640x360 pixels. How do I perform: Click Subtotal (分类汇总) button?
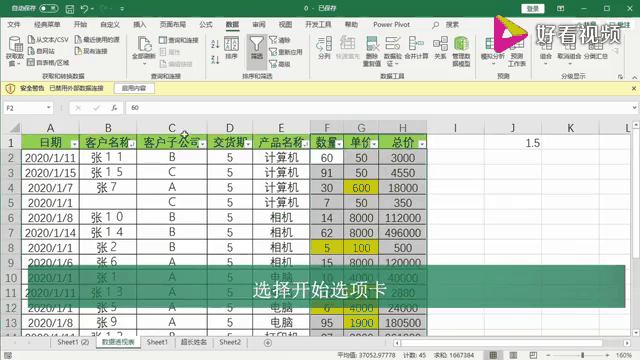(x=596, y=48)
